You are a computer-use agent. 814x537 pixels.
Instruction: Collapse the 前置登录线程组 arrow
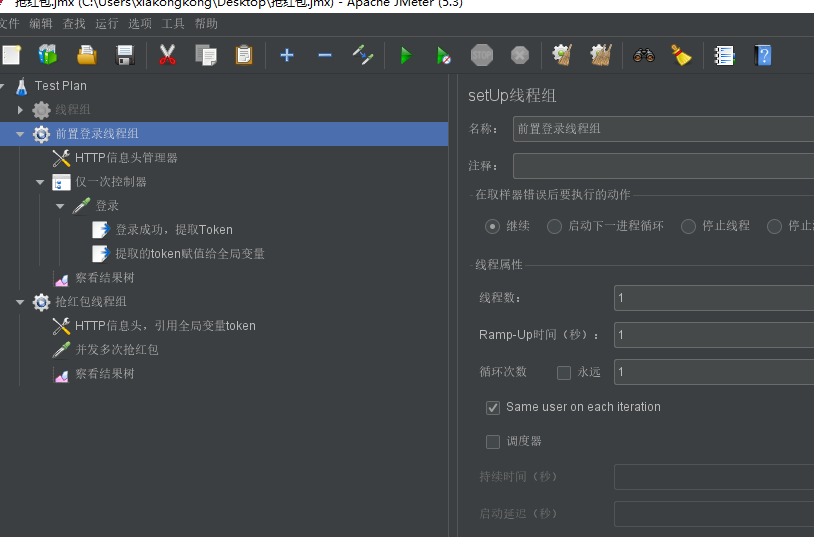(x=20, y=134)
